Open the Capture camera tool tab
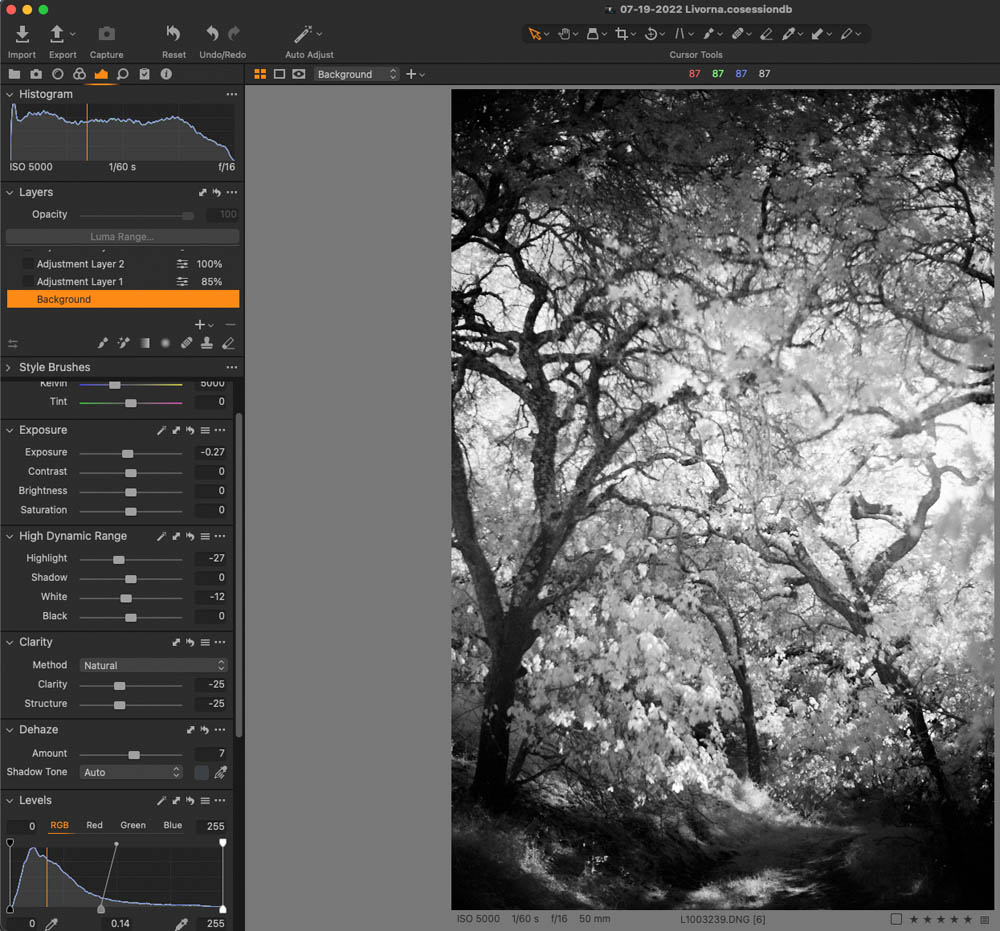Image resolution: width=1000 pixels, height=931 pixels. (x=36, y=74)
